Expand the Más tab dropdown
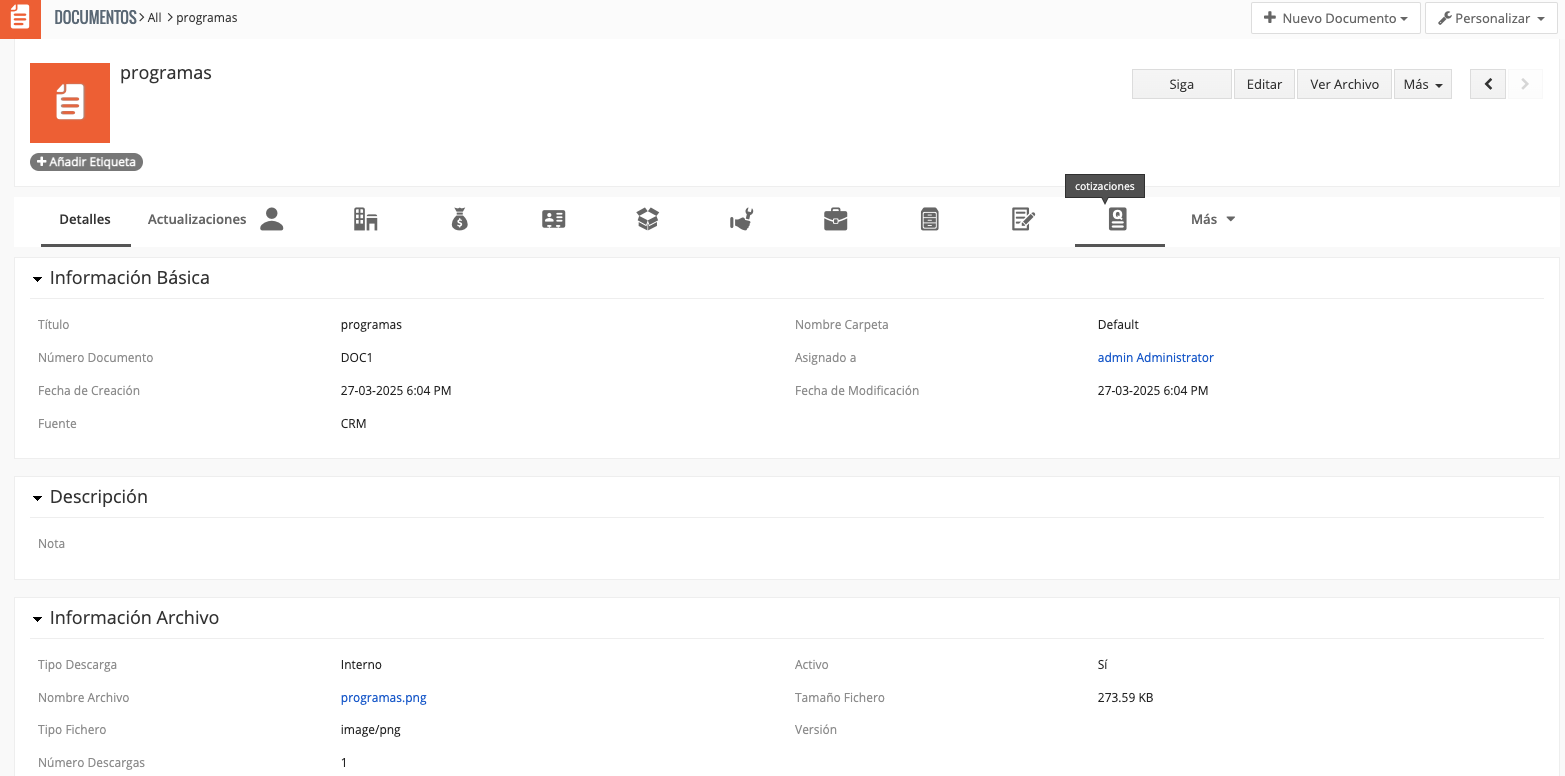Screen dimensions: 1565x776 click(x=1213, y=219)
